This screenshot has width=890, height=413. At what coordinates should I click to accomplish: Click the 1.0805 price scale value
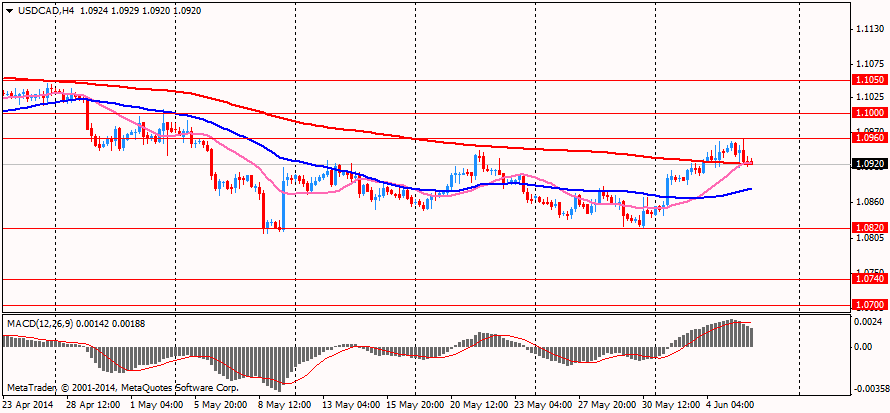tap(871, 238)
